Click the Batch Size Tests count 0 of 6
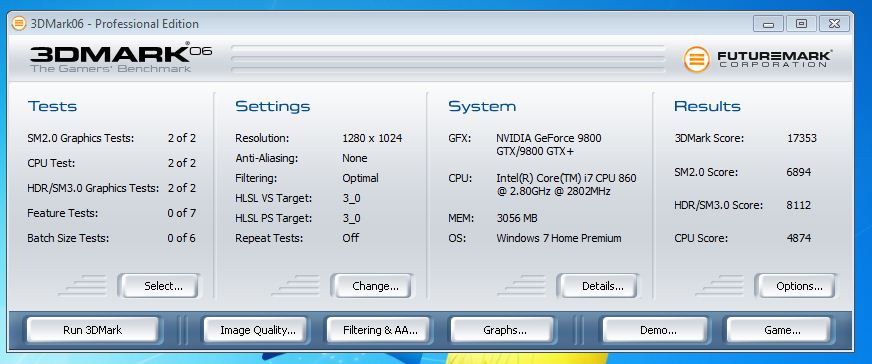The image size is (872, 364). 182,238
